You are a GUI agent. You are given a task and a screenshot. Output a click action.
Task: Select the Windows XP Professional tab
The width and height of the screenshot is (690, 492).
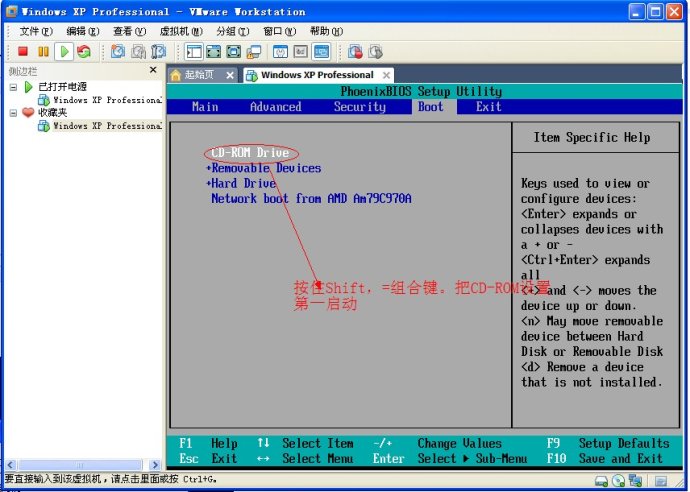click(317, 75)
